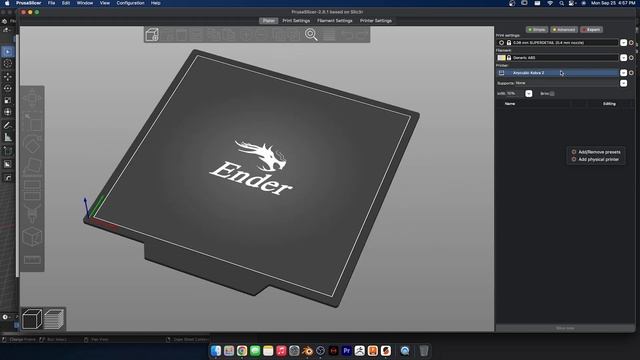
Task: Expand the Printer preset dropdown arrow
Action: 623,73
